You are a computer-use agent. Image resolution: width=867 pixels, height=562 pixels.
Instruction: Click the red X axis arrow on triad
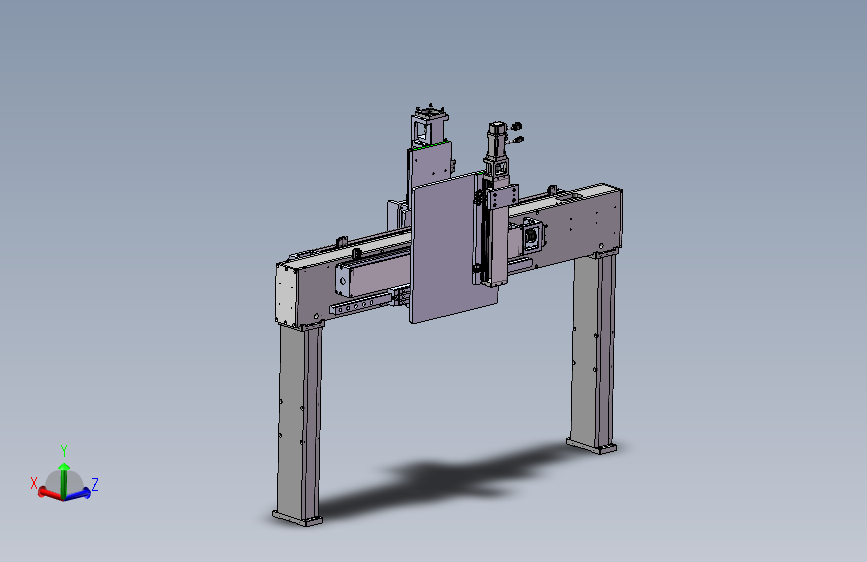tap(50, 493)
